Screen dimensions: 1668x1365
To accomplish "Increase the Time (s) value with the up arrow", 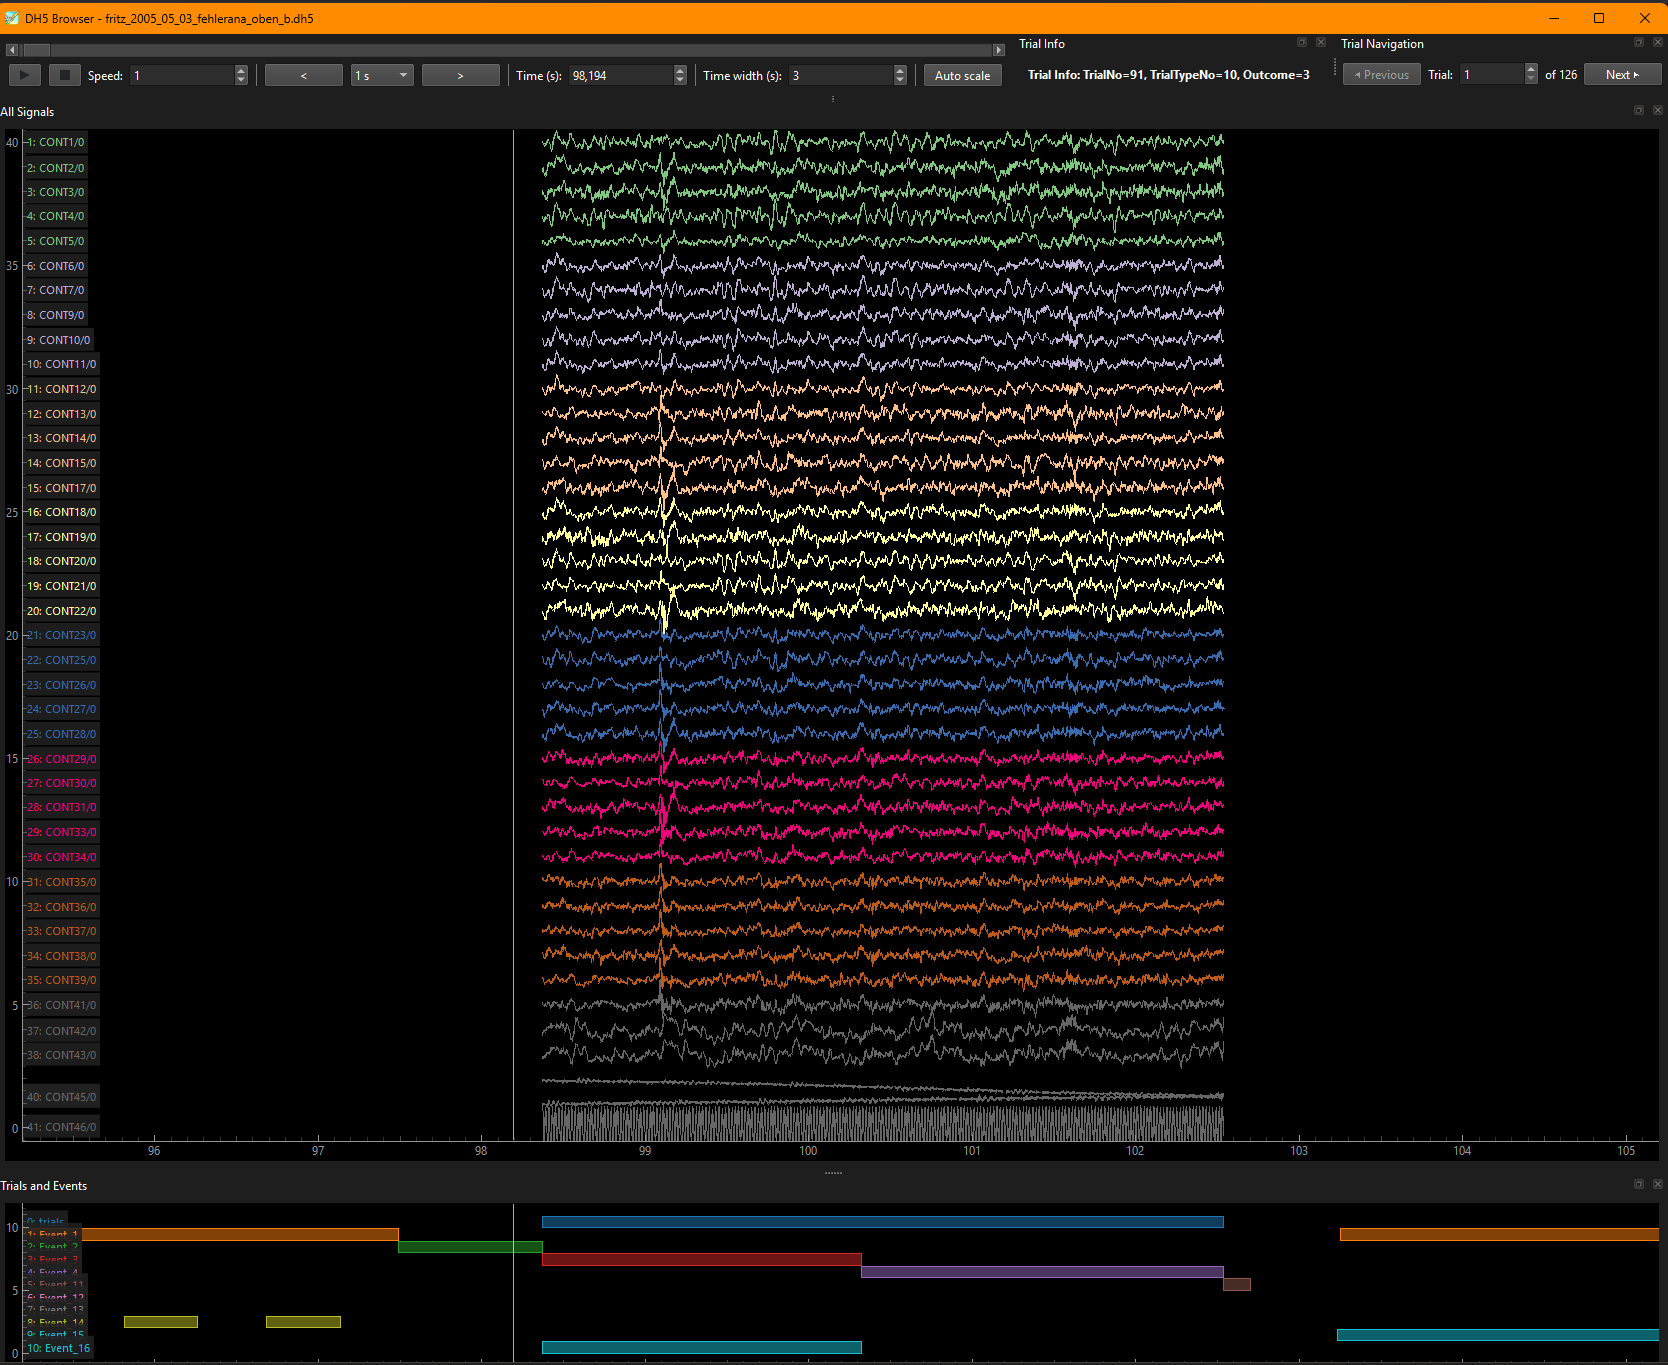I will pyautogui.click(x=680, y=70).
